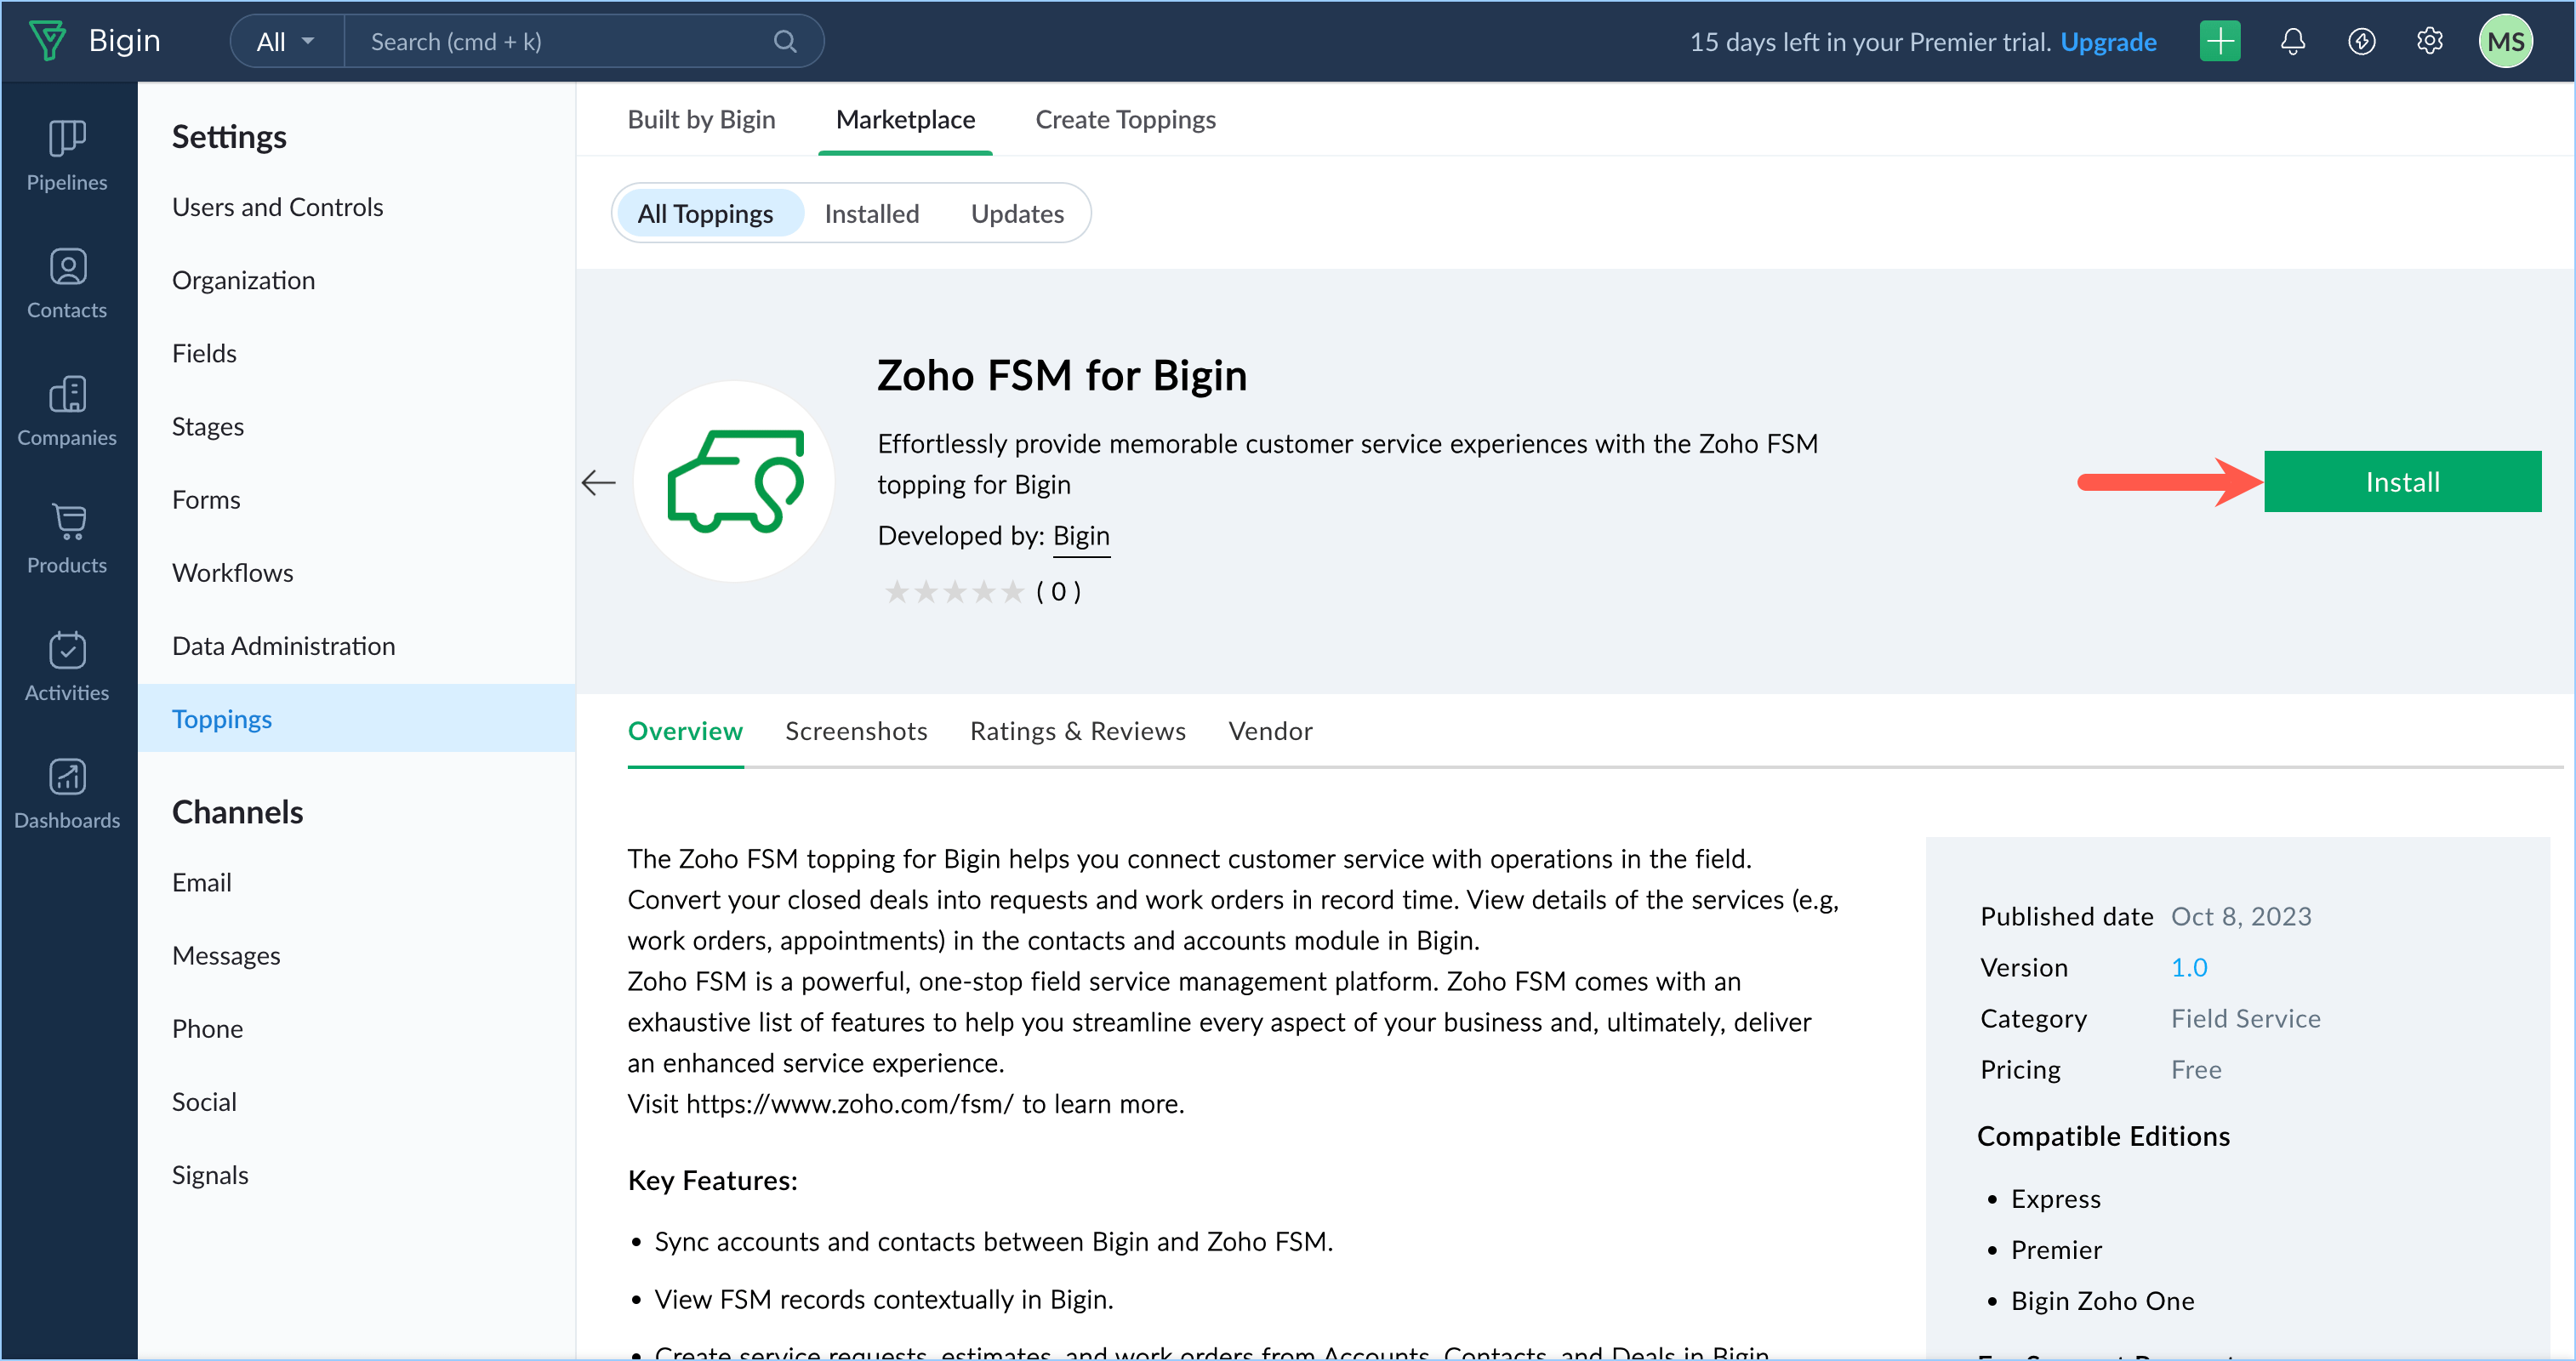Click version 1.0 link
Screen dimensions: 2576x1361
pos(2188,967)
